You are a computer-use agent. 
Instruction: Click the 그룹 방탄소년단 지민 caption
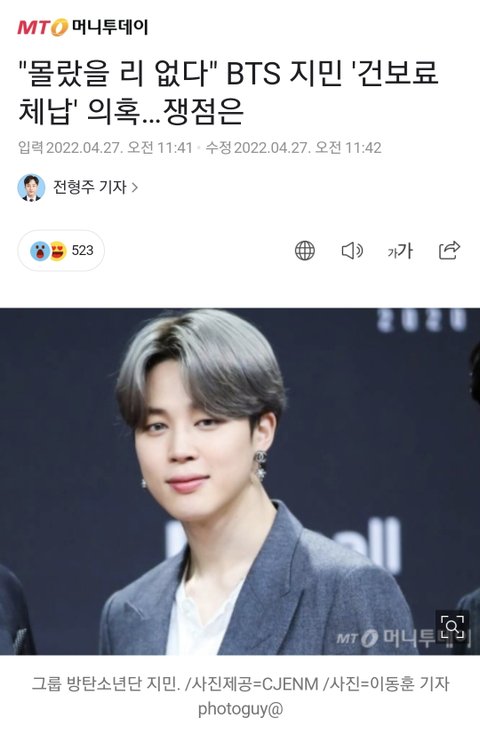point(106,683)
